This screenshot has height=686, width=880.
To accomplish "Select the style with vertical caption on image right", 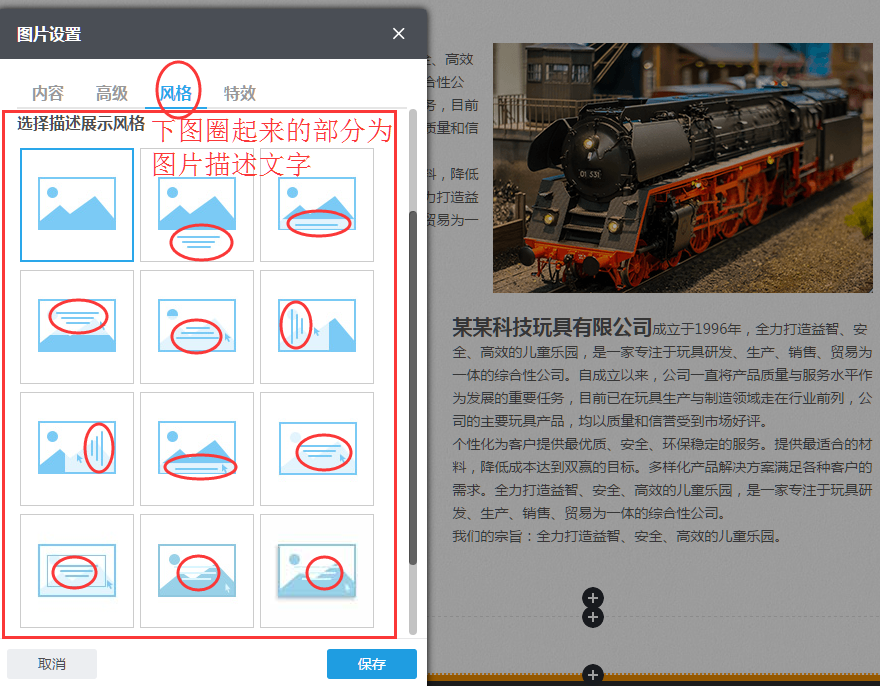I will click(x=77, y=448).
